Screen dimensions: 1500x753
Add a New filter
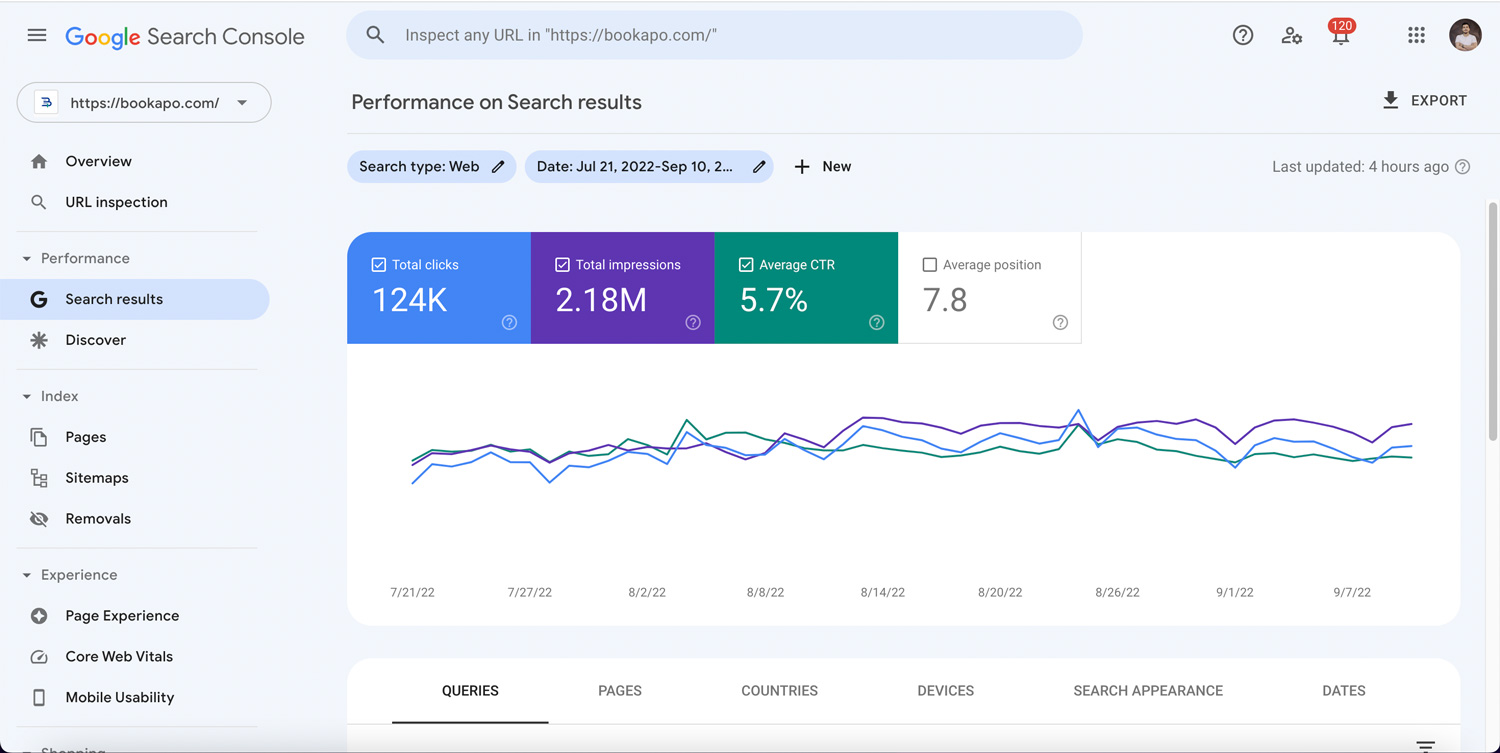coord(822,167)
